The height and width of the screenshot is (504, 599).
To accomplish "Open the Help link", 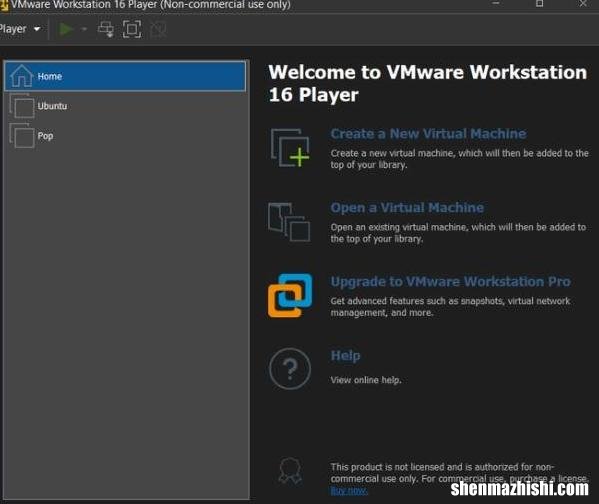I will pyautogui.click(x=345, y=356).
